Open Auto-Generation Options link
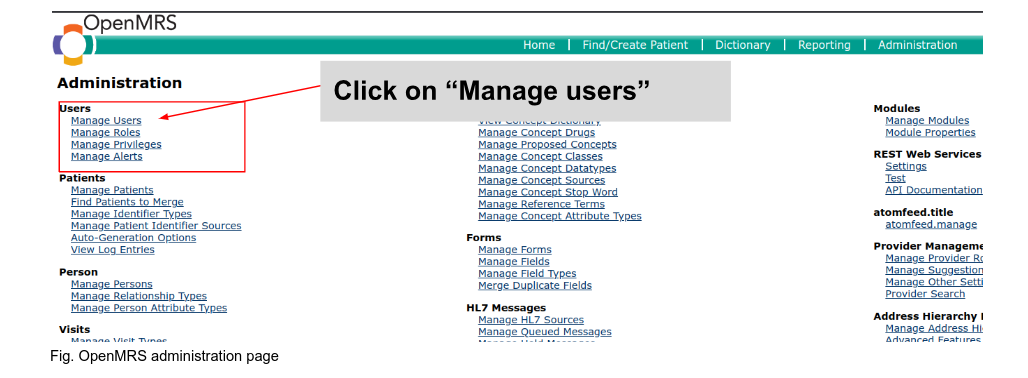1028x378 pixels. 133,237
